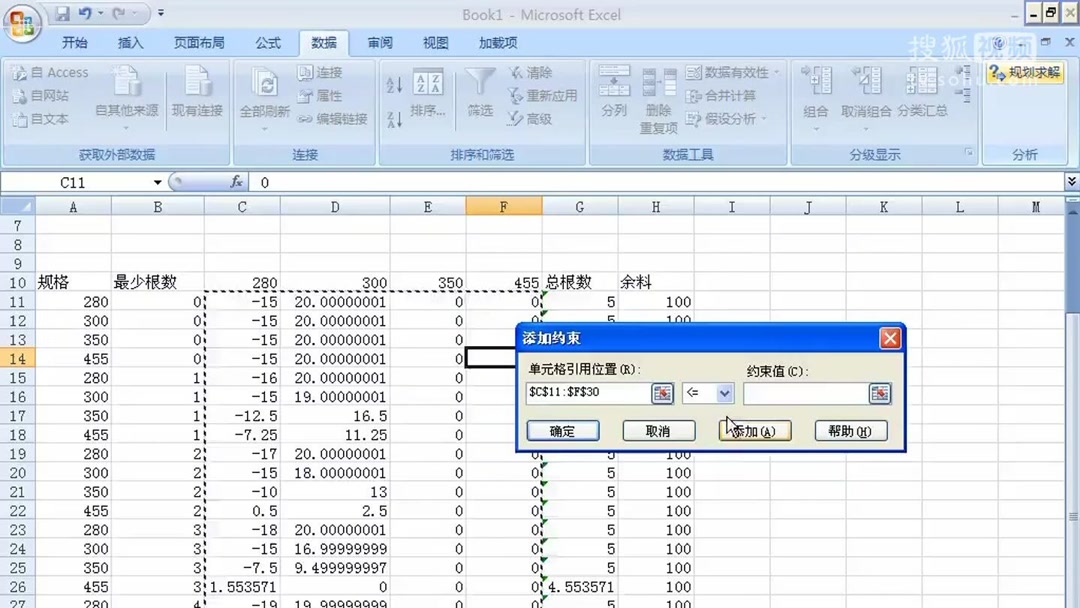
Task: Switch to the 公式 ribbon tab
Action: pos(268,42)
